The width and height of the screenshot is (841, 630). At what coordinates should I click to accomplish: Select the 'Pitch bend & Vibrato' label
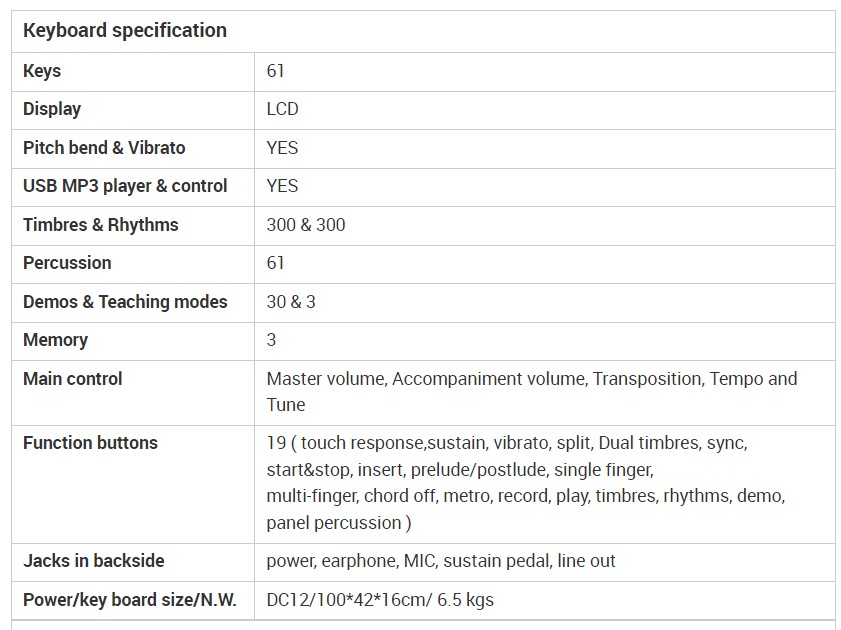(x=104, y=147)
